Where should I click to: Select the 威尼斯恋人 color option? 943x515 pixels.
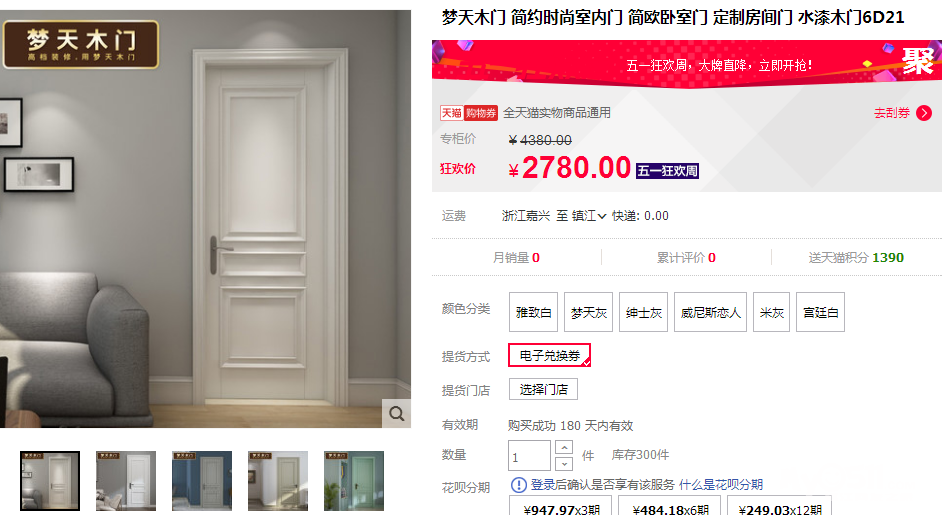(710, 312)
